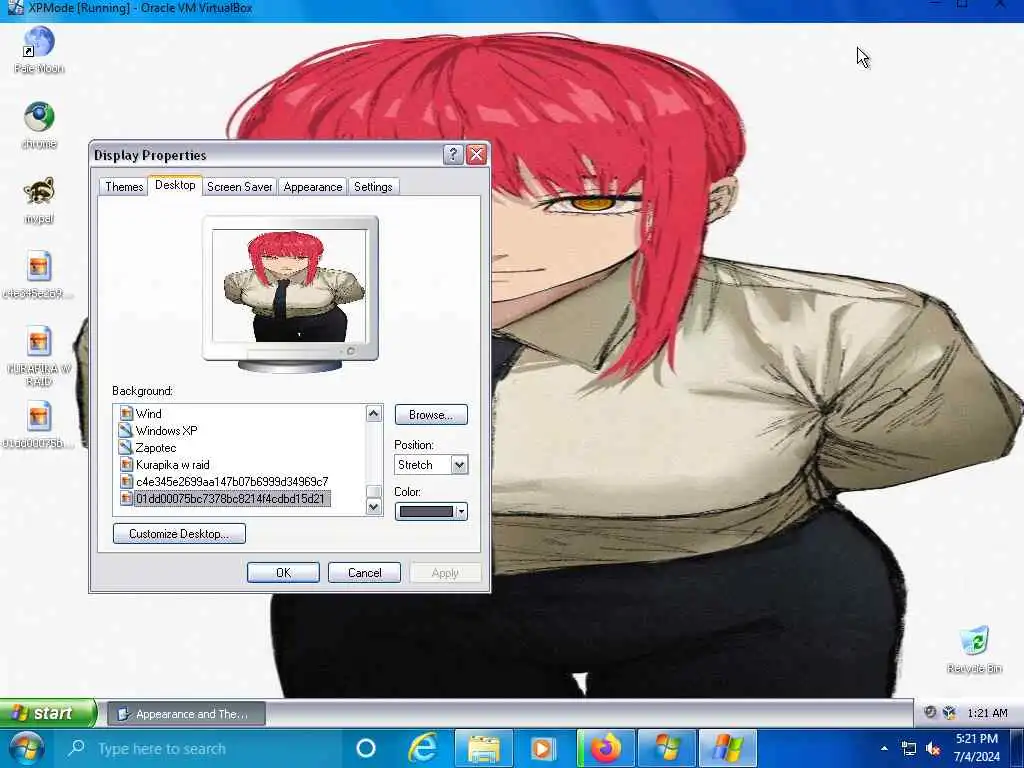Click the Browse... button
Viewport: 1024px width, 768px height.
[431, 415]
